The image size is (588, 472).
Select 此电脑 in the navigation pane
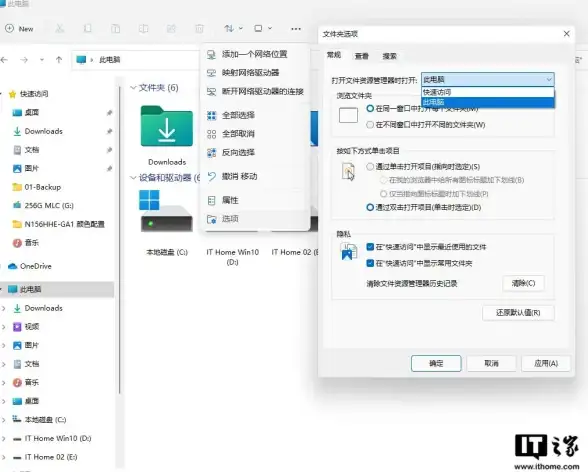pos(57,289)
